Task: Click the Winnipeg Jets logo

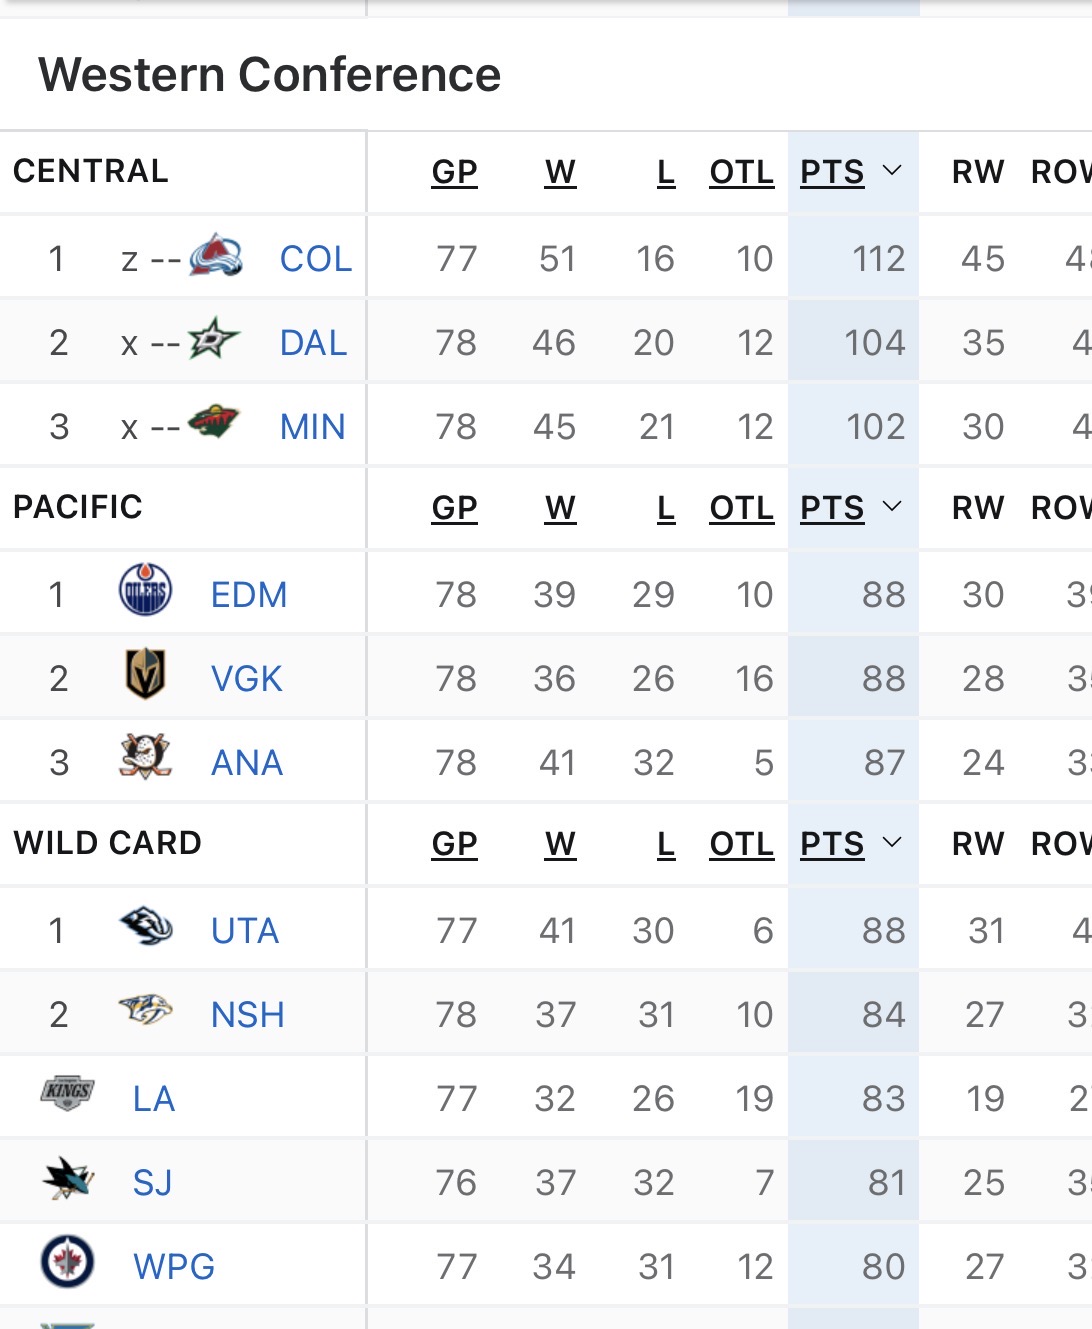Action: [x=68, y=1262]
